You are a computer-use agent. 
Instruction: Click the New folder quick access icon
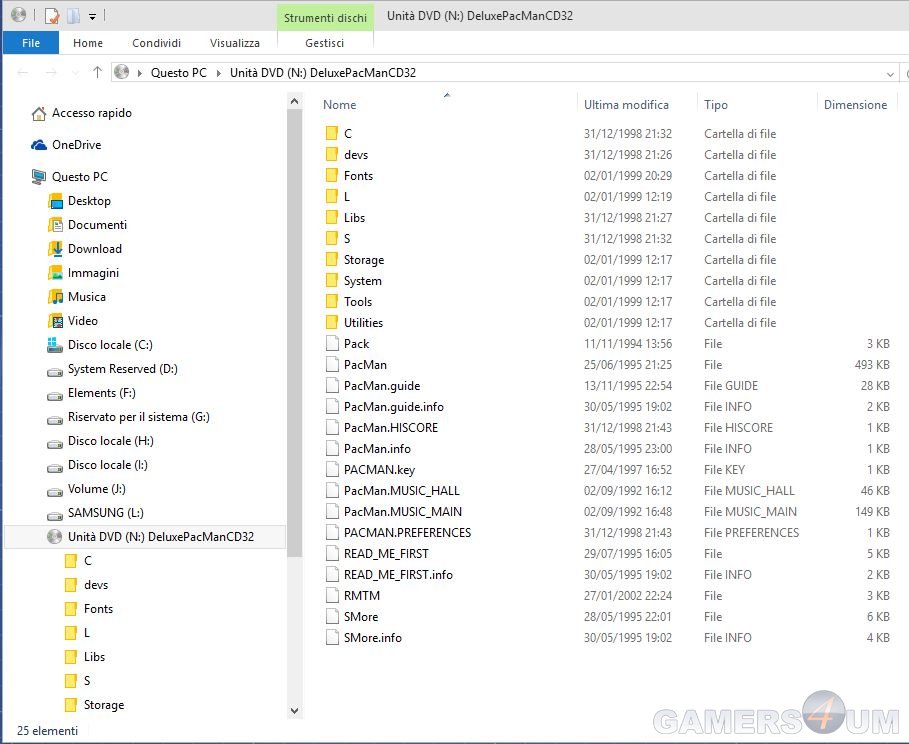tap(73, 16)
